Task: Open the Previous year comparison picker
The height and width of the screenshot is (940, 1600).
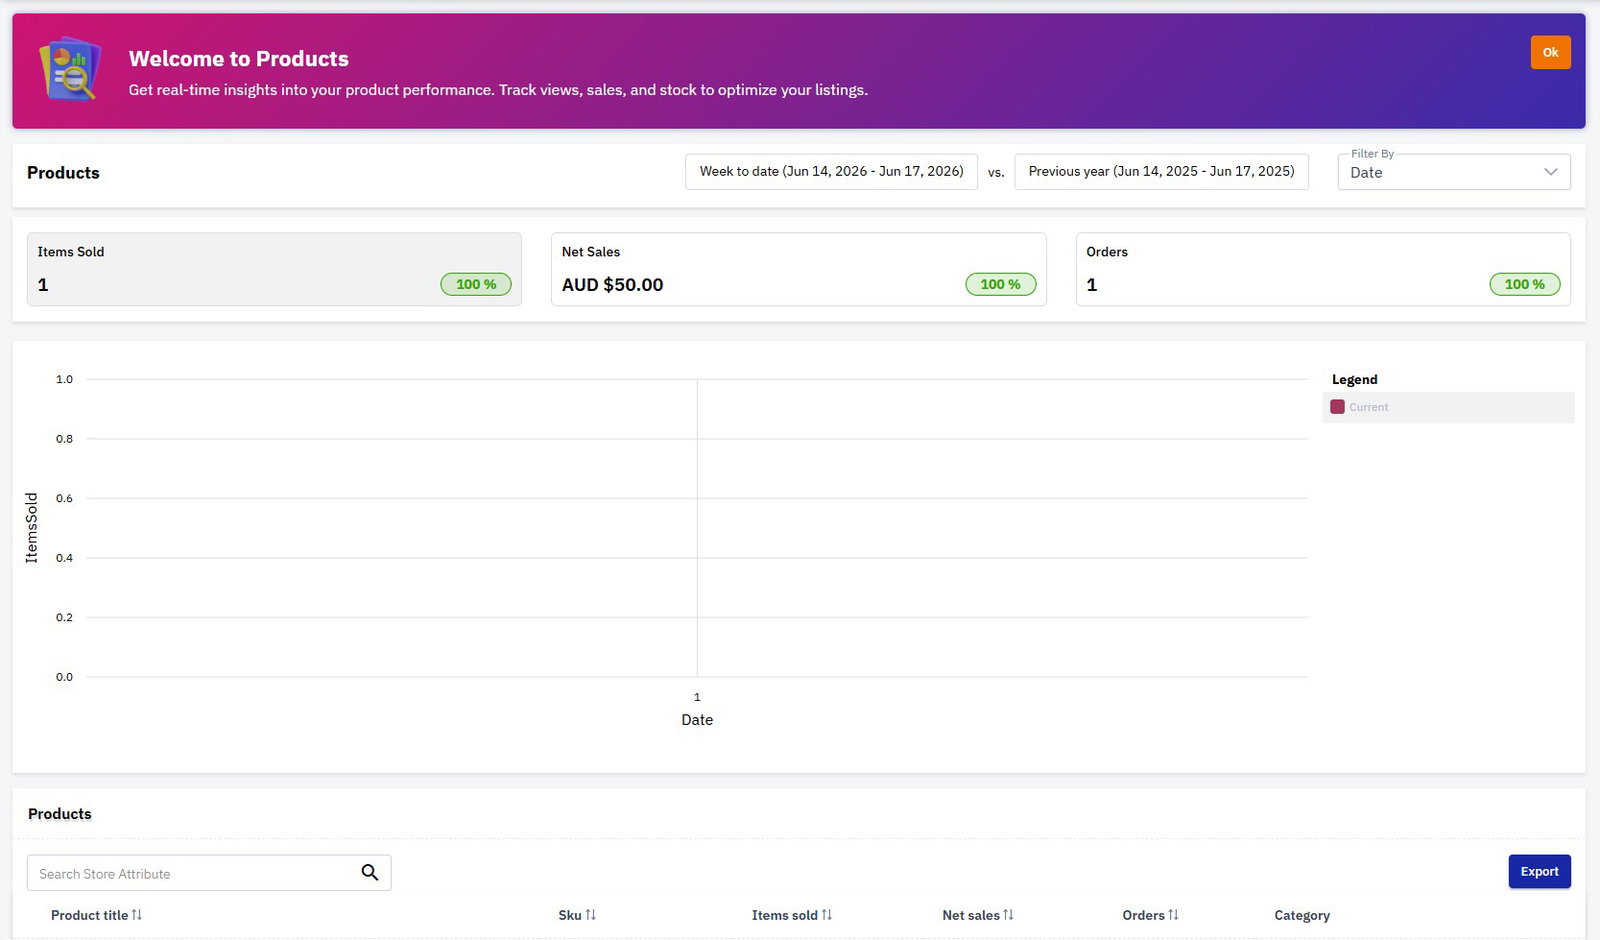Action: (x=1161, y=172)
